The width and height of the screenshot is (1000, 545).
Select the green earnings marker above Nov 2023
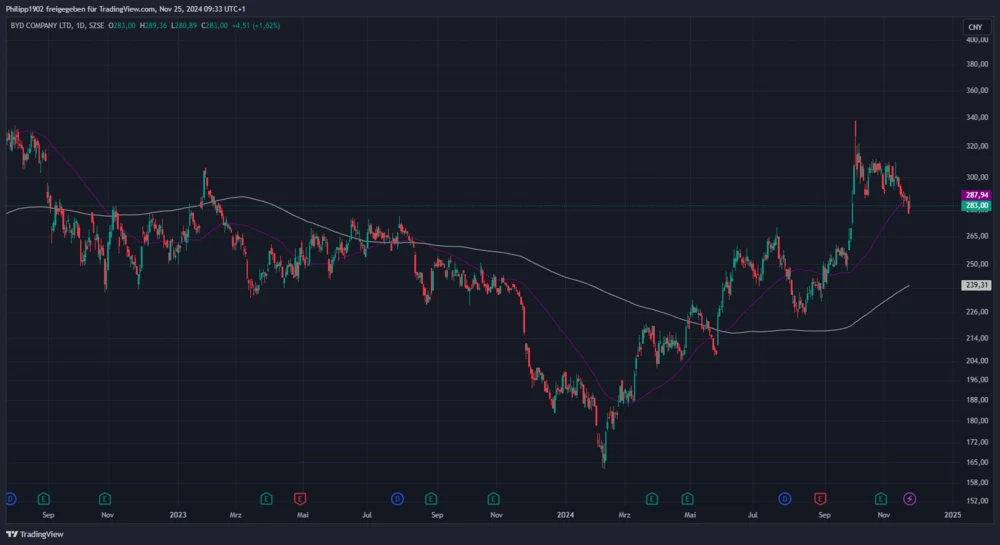[492, 497]
